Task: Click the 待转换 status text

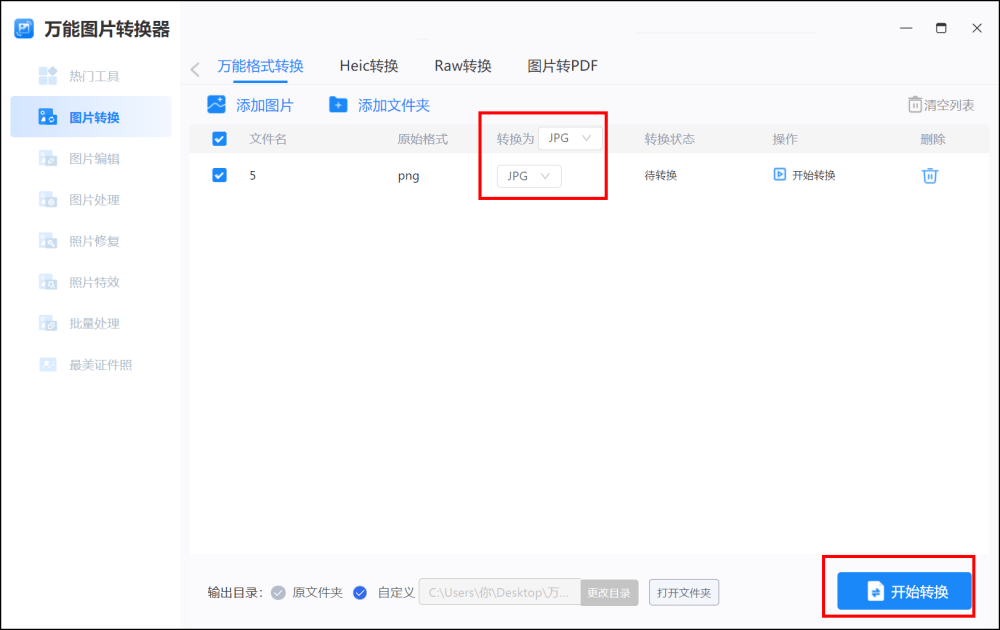Action: click(x=661, y=175)
